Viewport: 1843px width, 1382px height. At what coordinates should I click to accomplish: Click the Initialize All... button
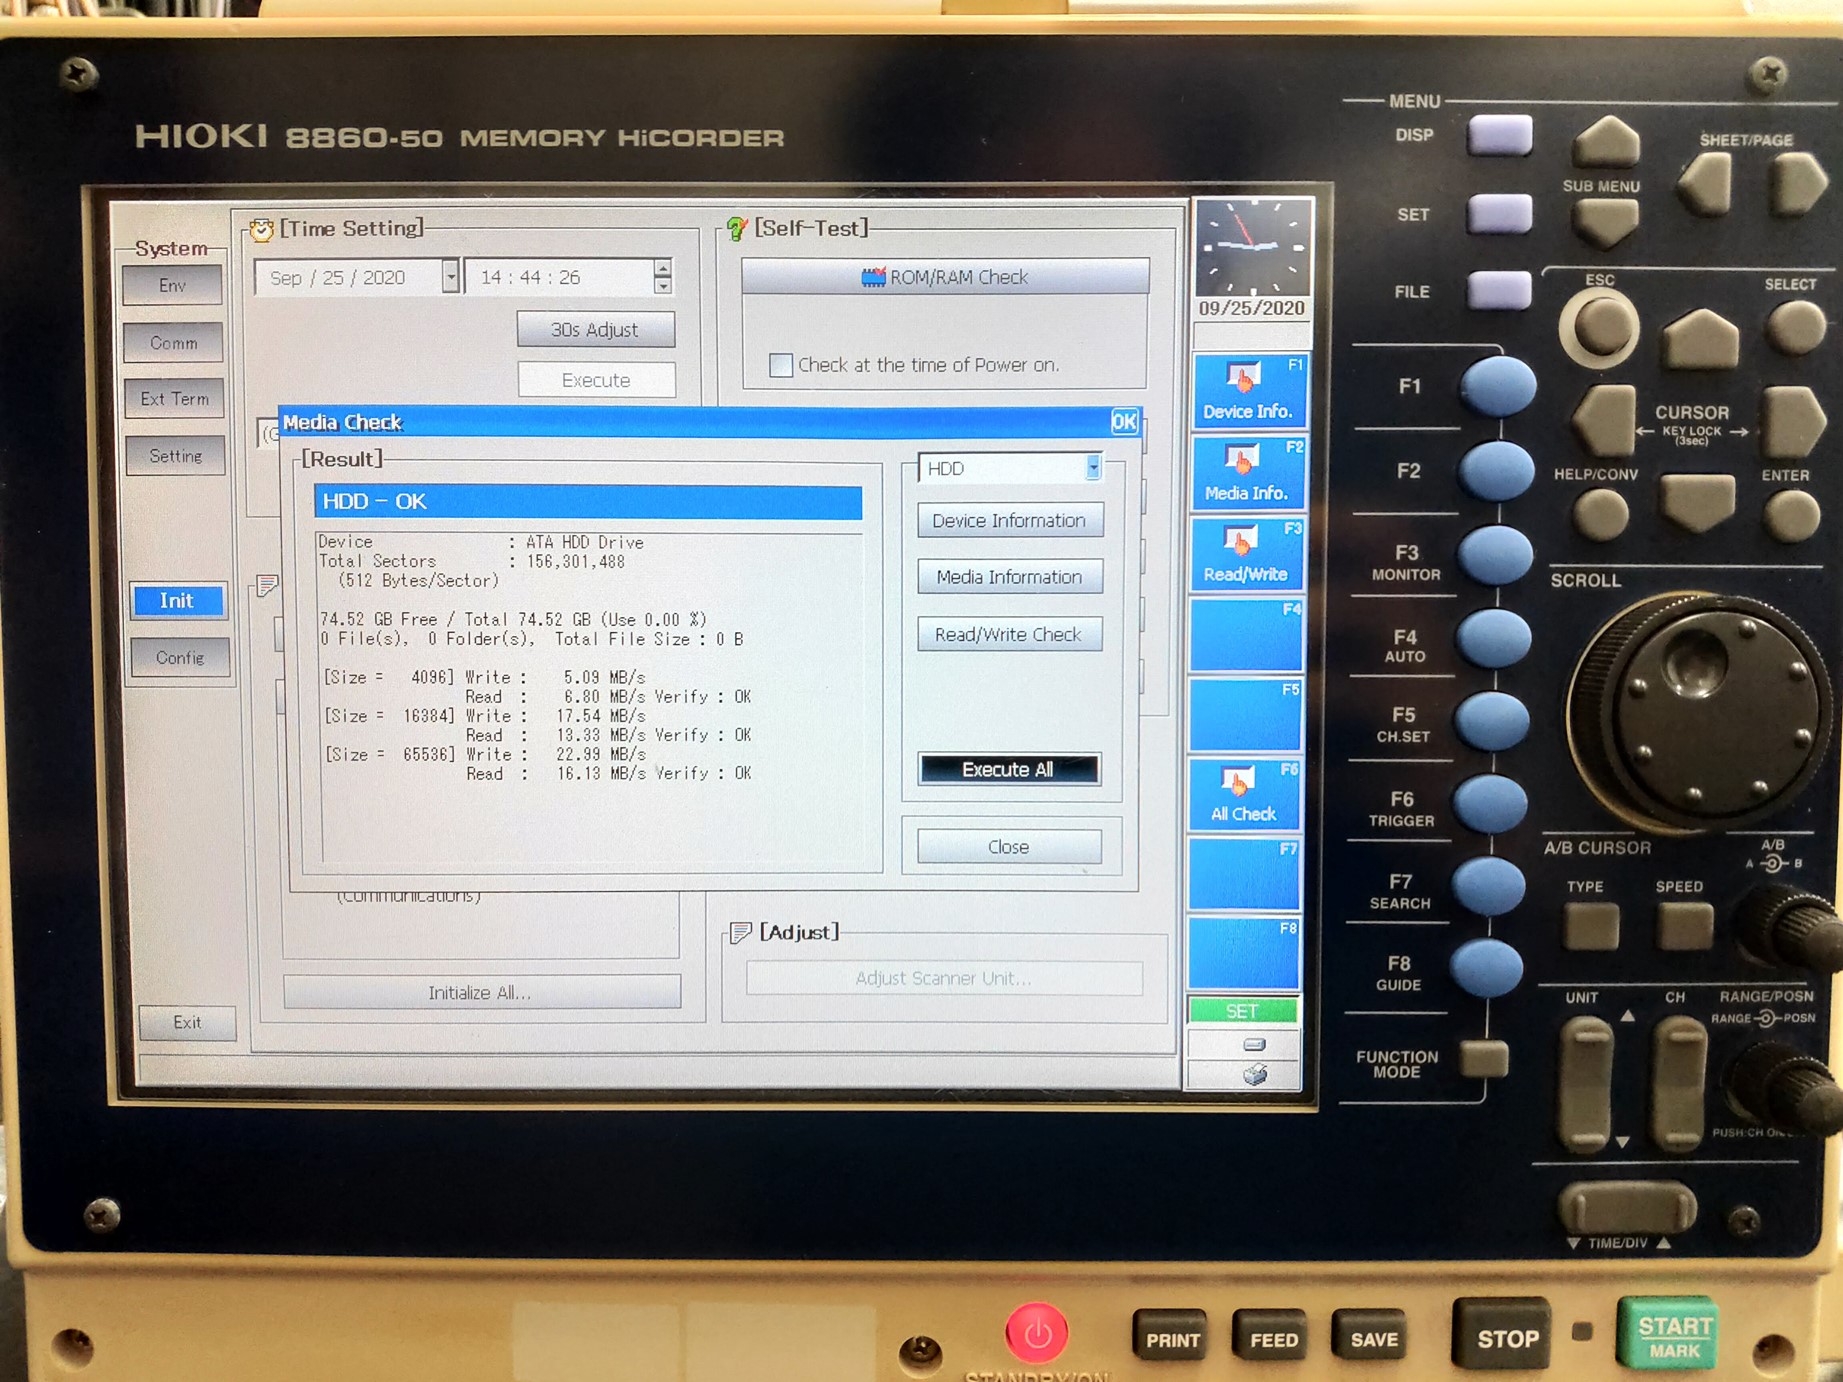[x=481, y=992]
